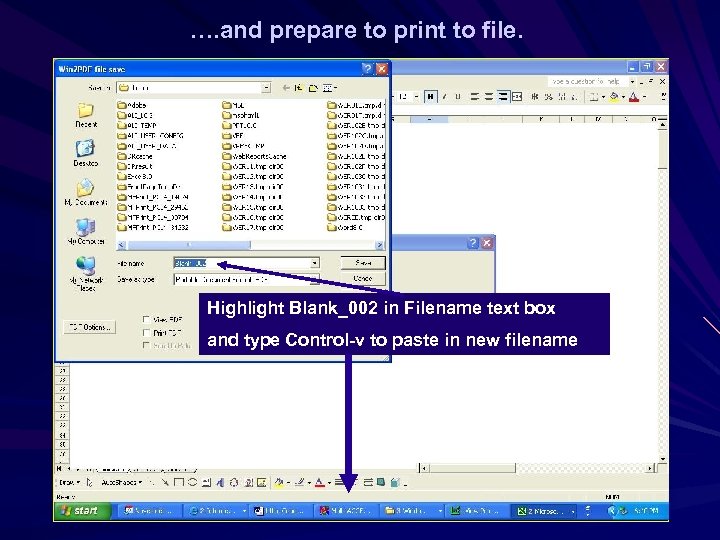Image resolution: width=720 pixels, height=540 pixels.
Task: Apply Currency style in Excel toolbar
Action: [x=534, y=96]
